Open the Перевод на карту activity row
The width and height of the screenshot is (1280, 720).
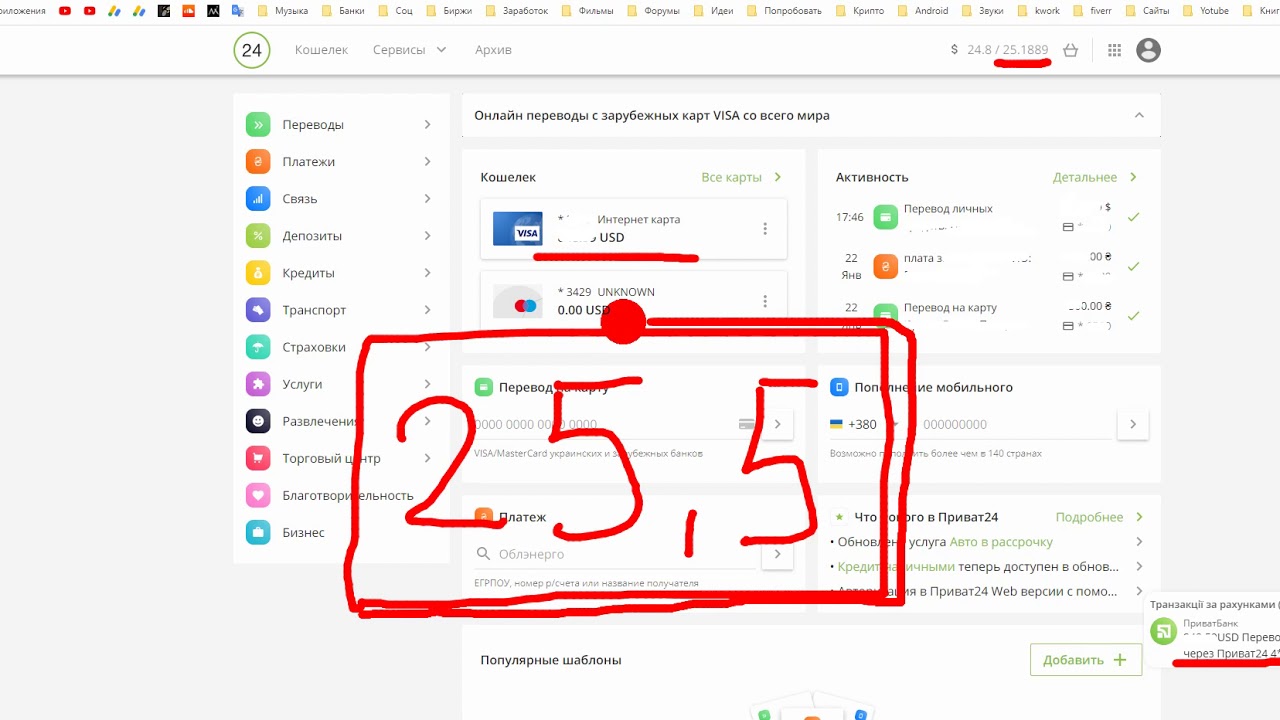(x=989, y=315)
